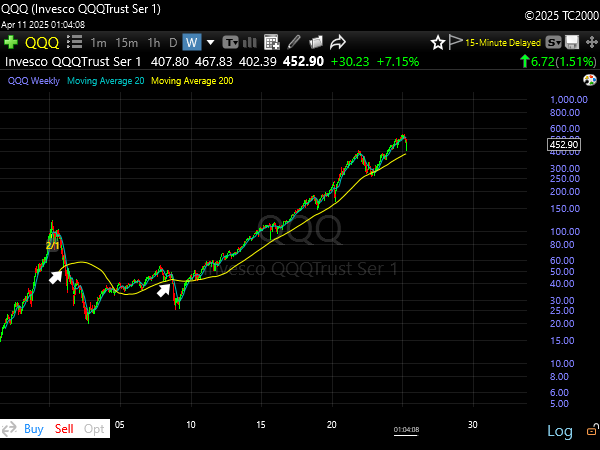
Task: Open the chart color palette icon
Action: (x=590, y=80)
